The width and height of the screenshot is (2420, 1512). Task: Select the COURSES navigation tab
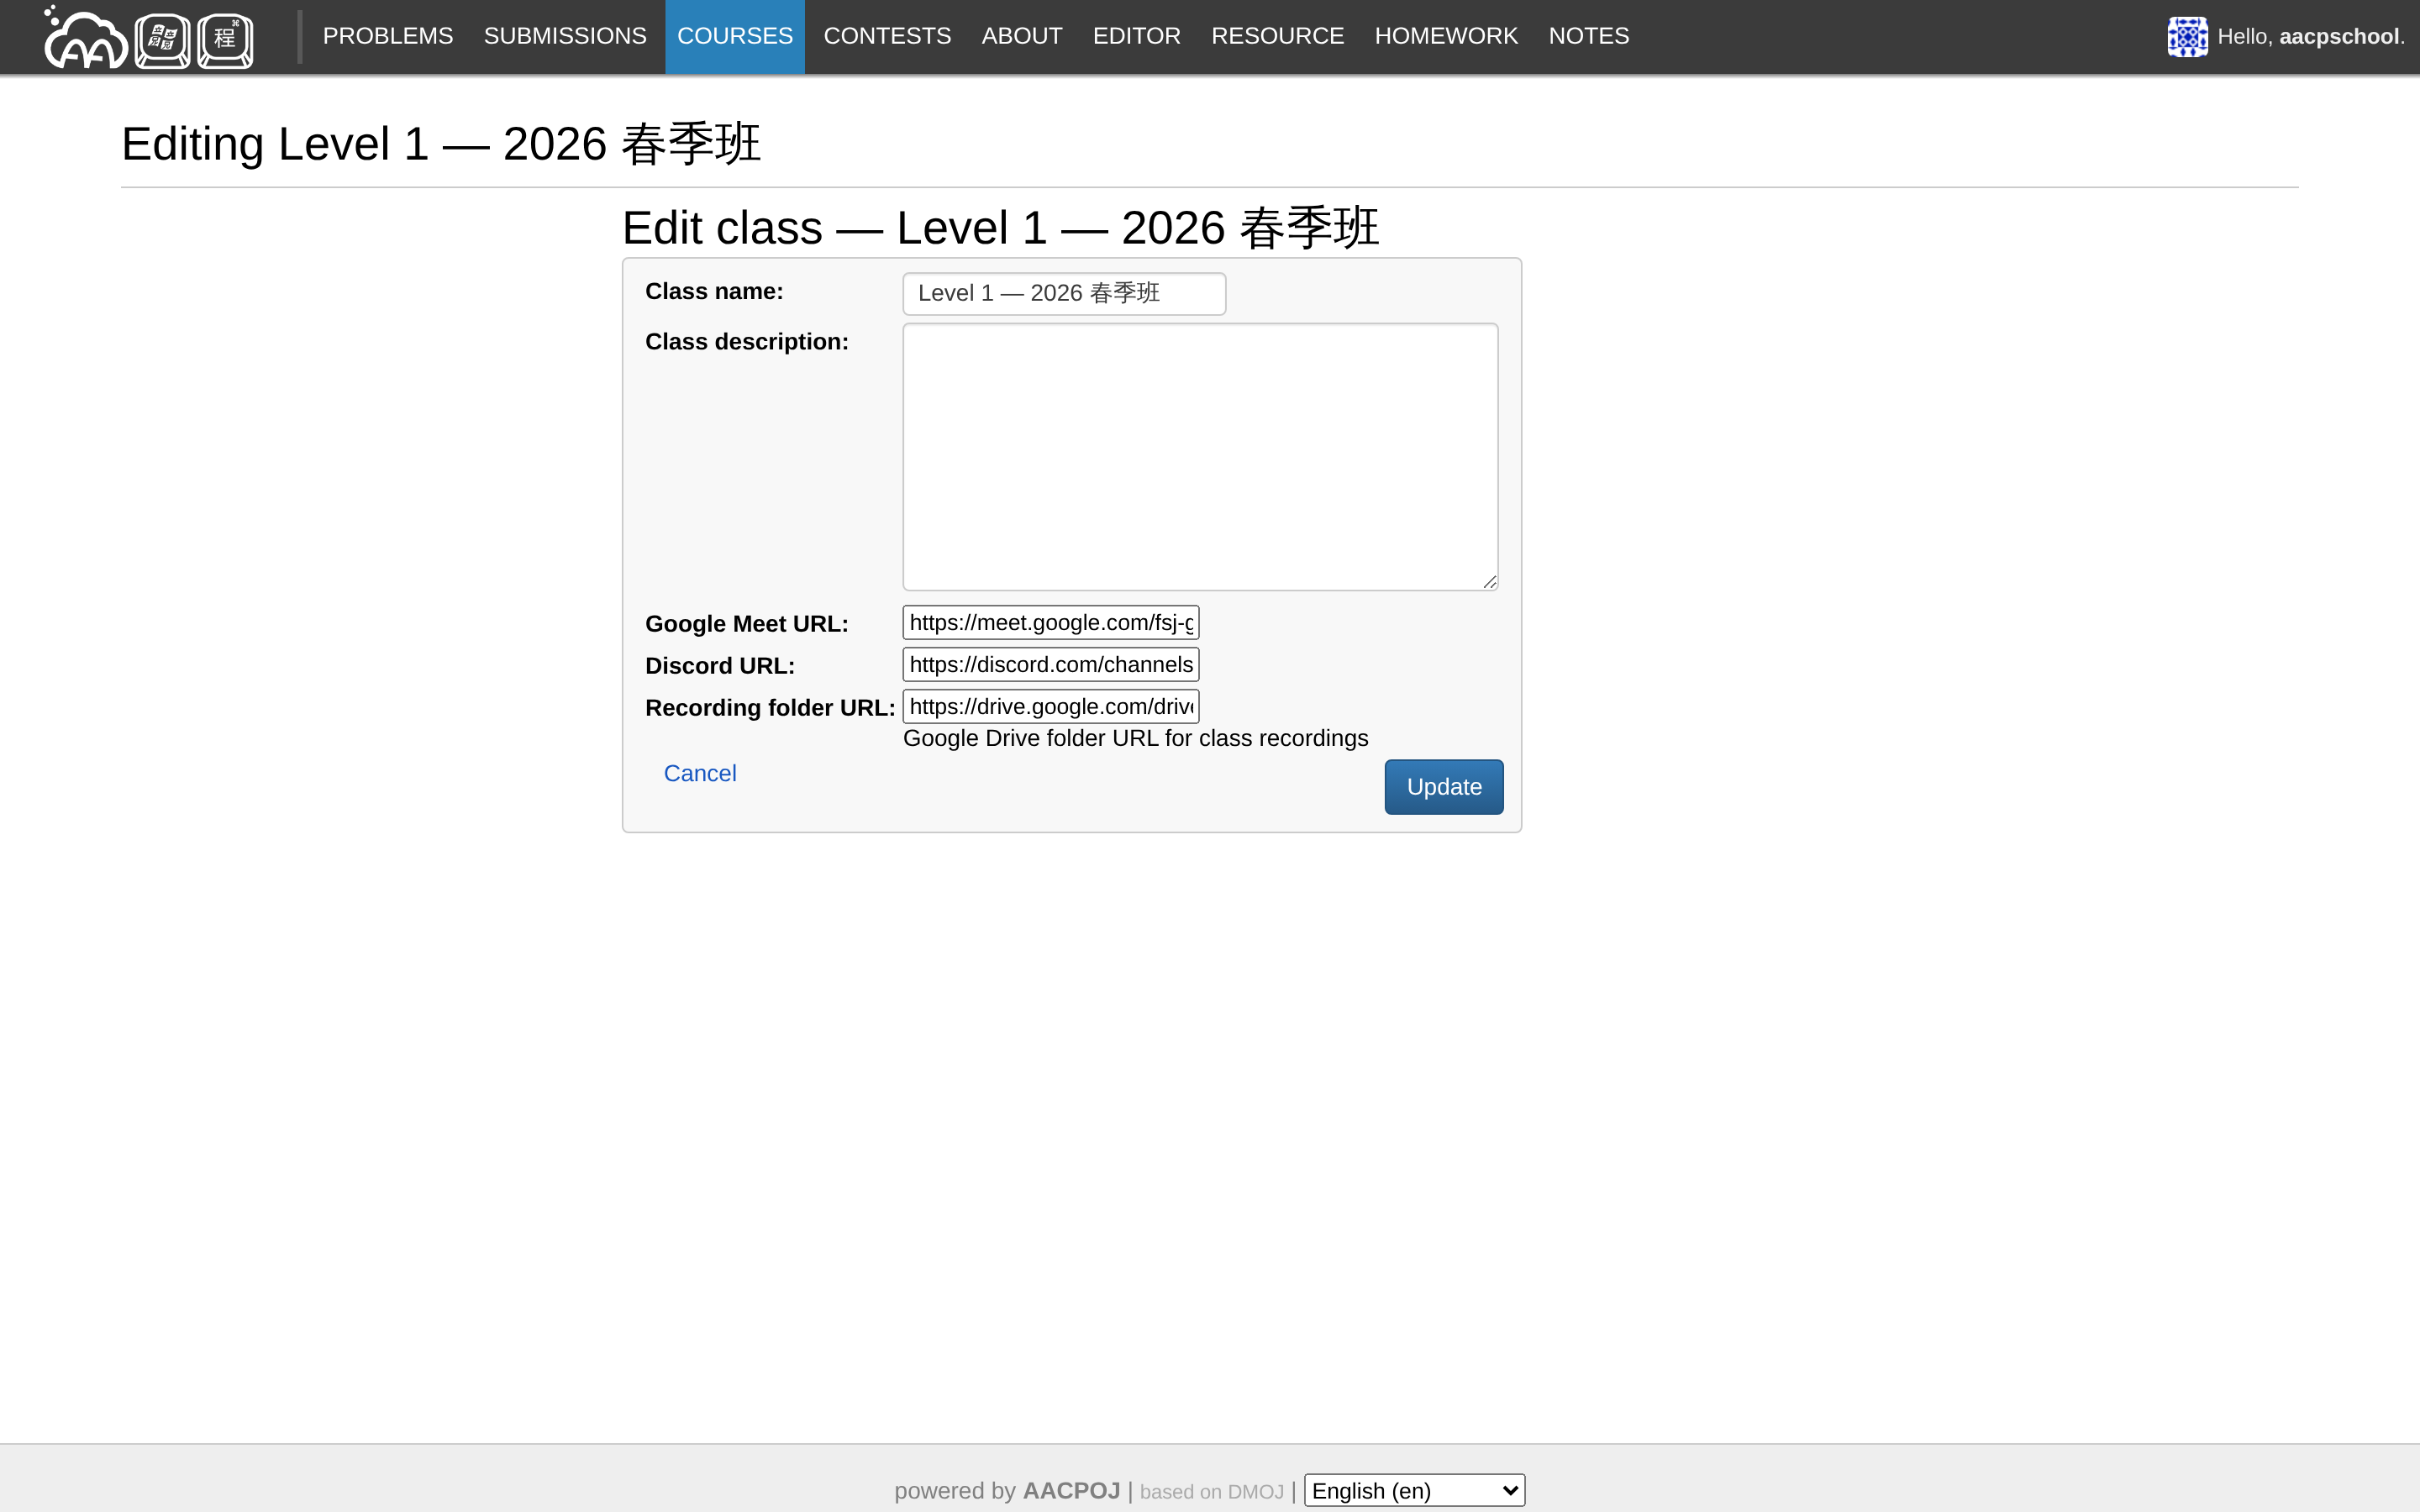coord(734,36)
